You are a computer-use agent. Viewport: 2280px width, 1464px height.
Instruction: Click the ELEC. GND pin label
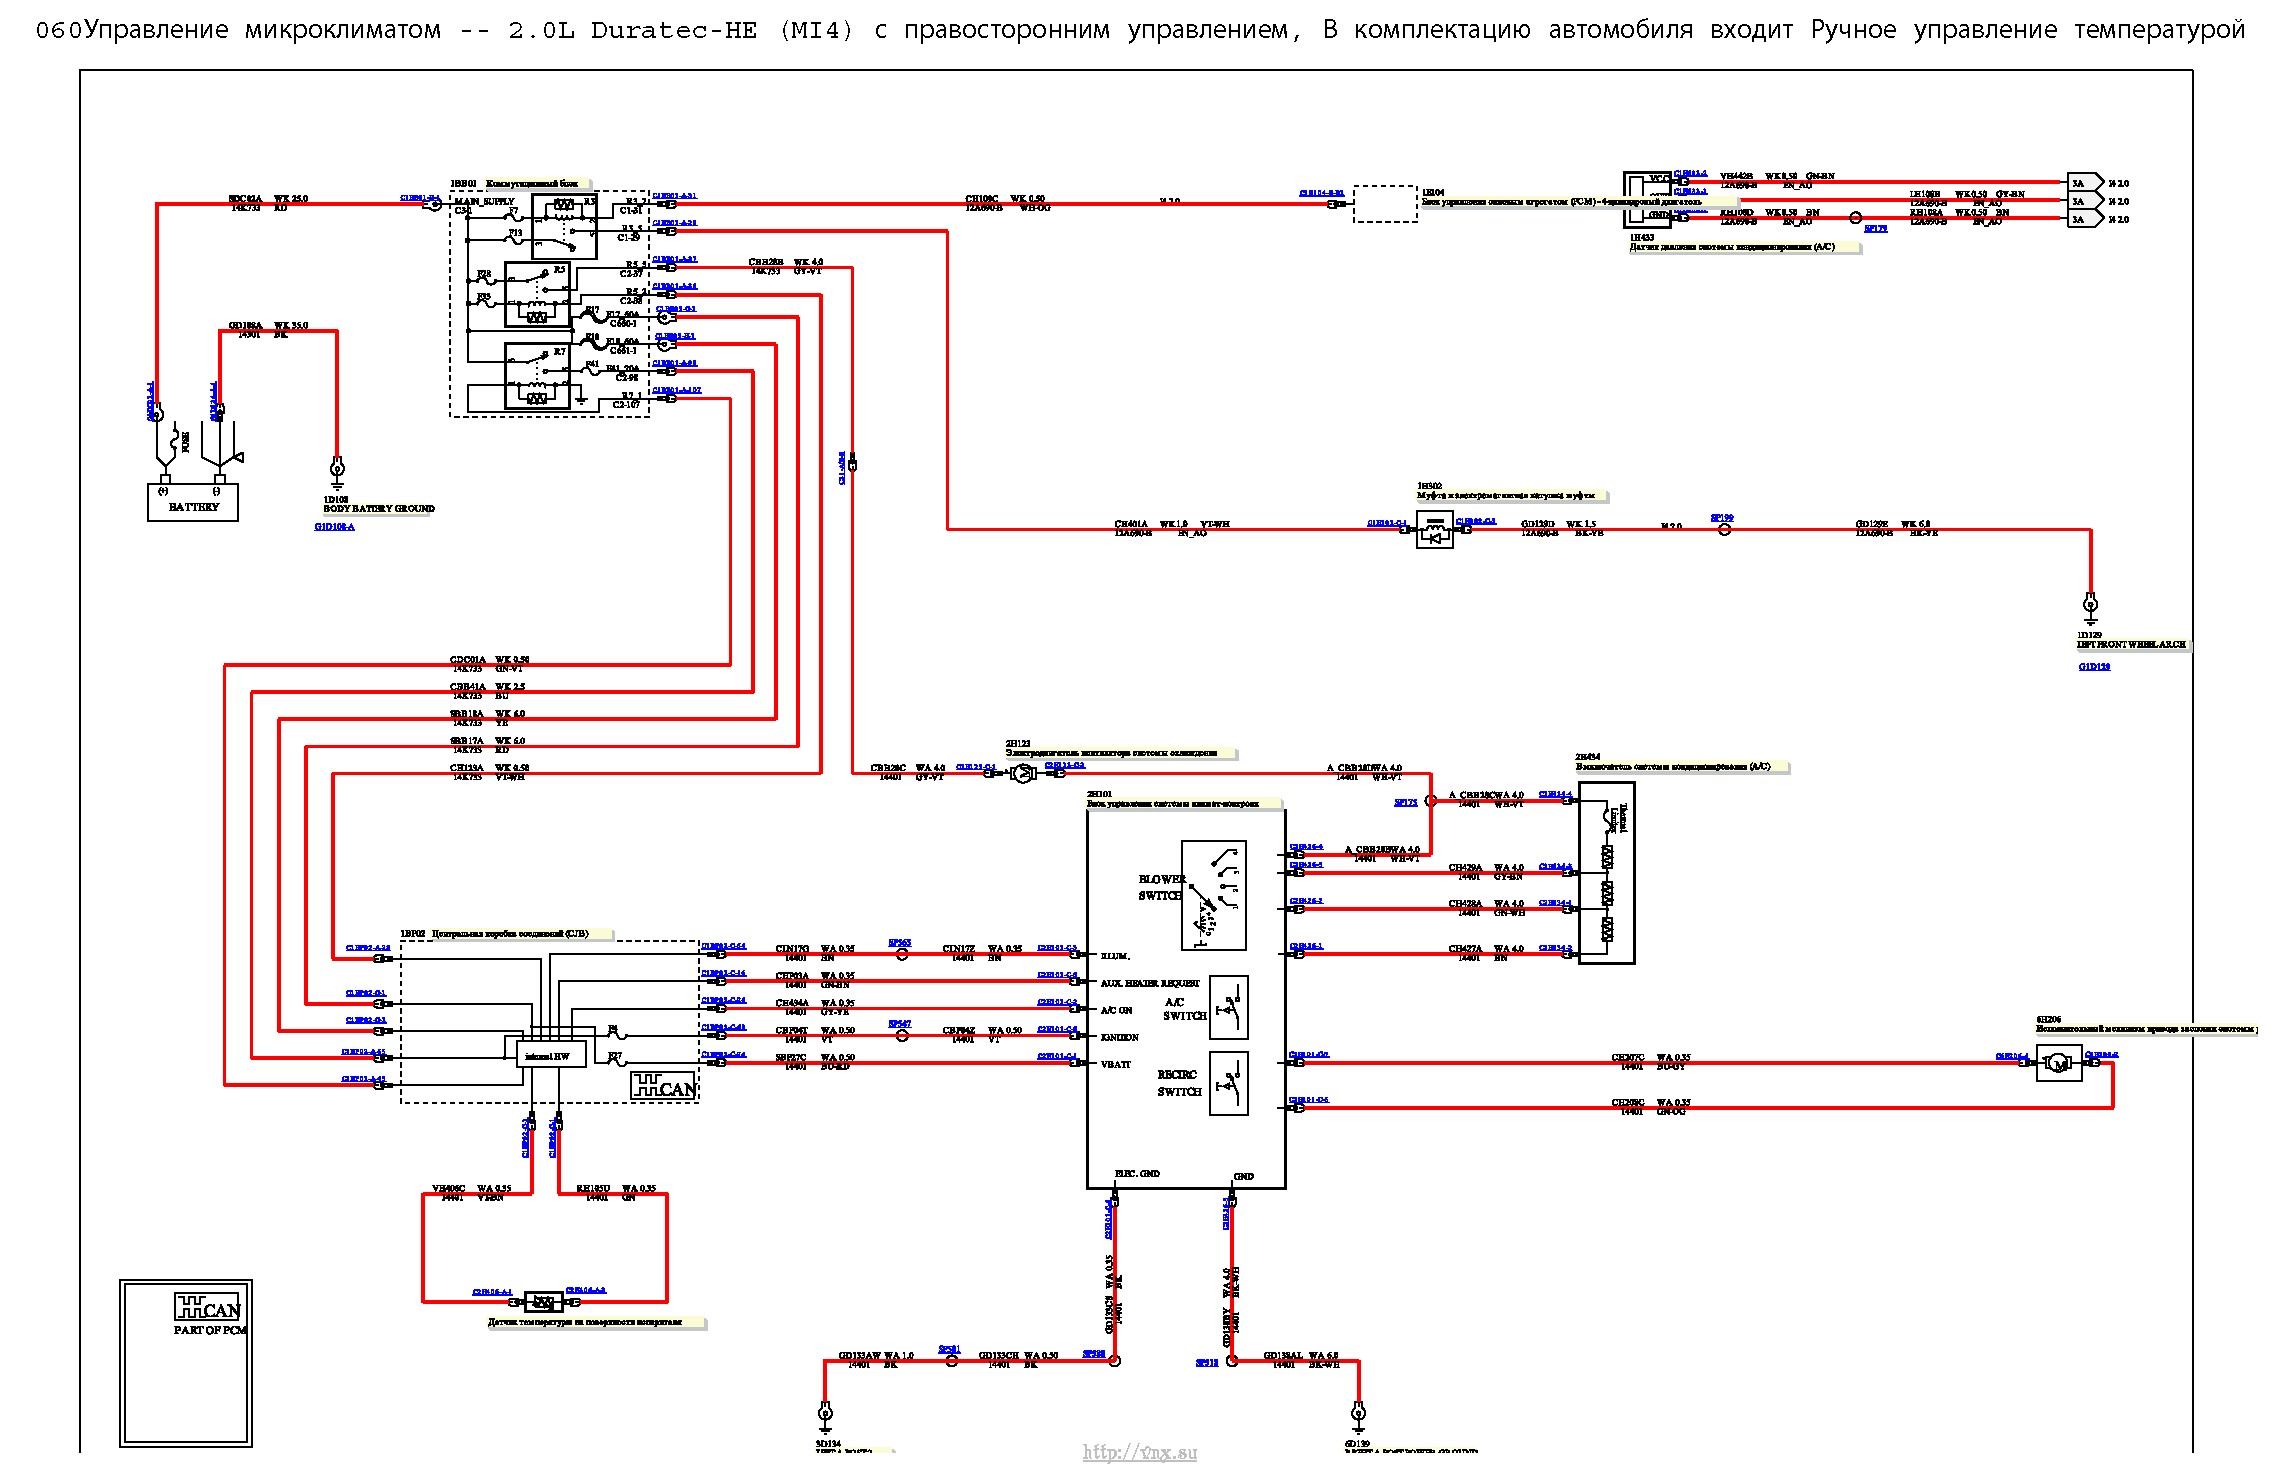coord(1137,1174)
